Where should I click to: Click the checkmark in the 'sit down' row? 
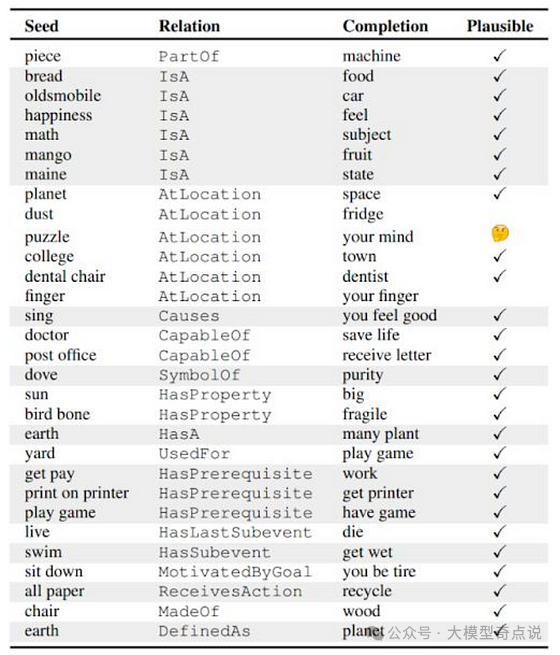tap(499, 571)
